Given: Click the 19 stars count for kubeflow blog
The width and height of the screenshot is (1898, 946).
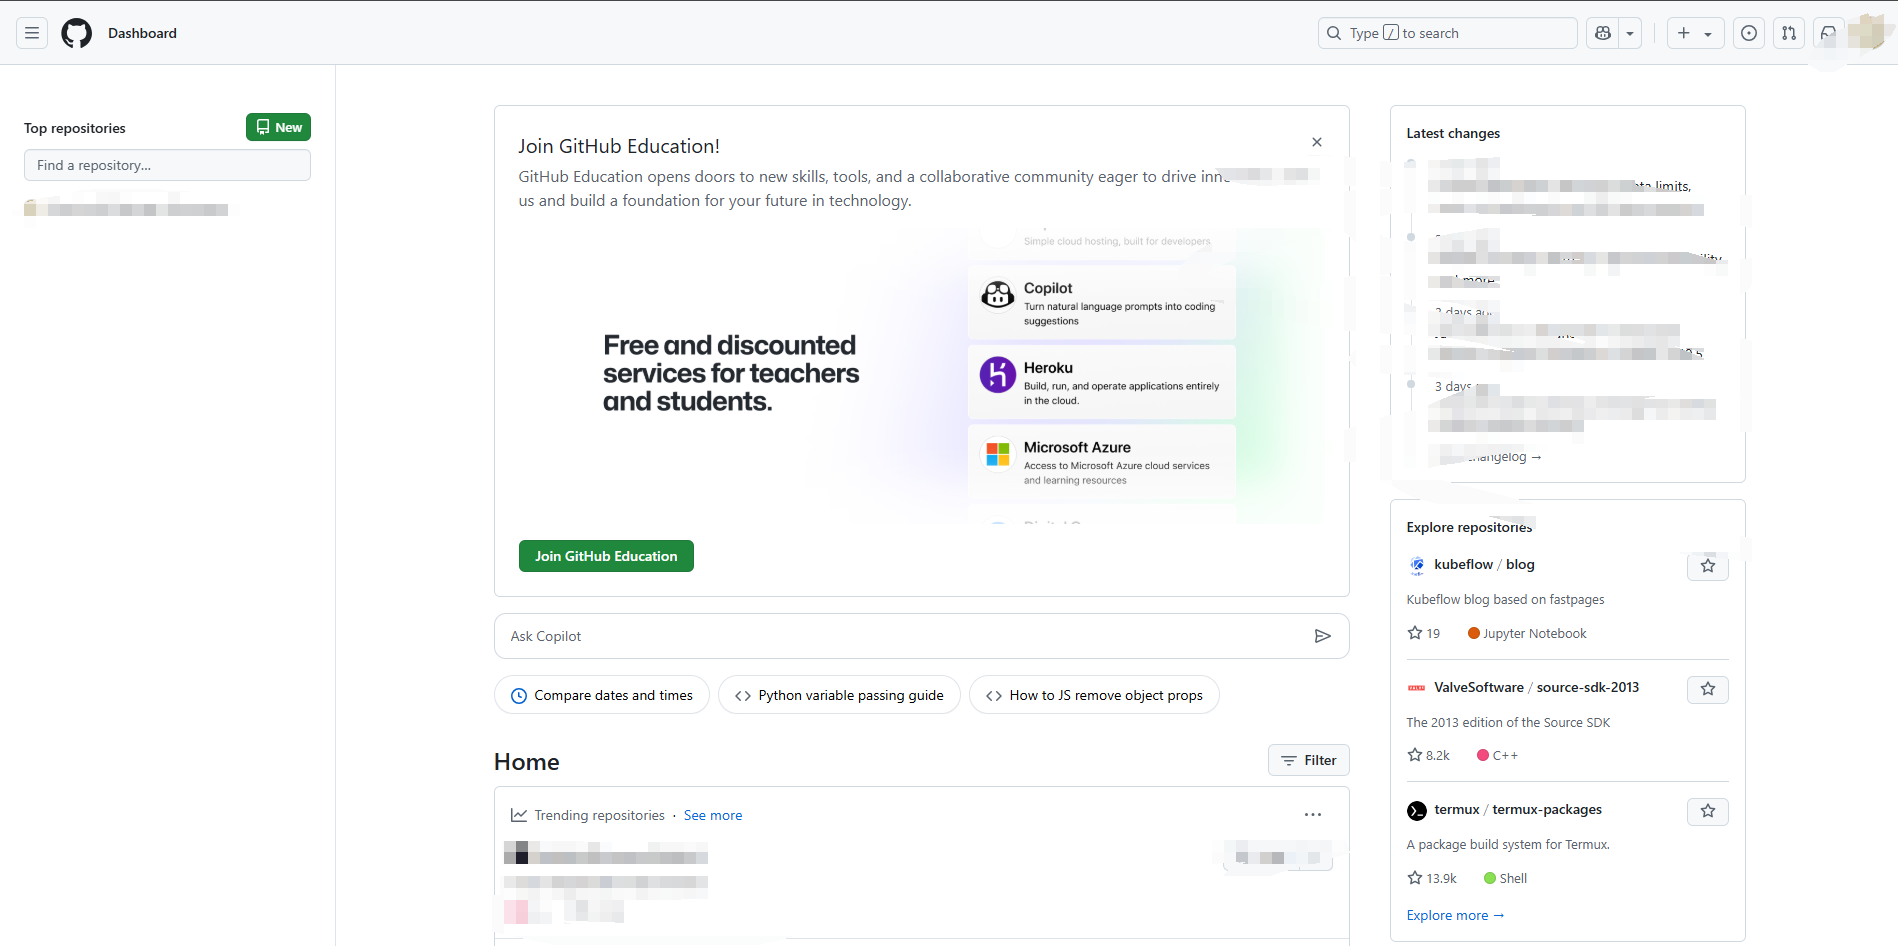Looking at the screenshot, I should pyautogui.click(x=1424, y=633).
